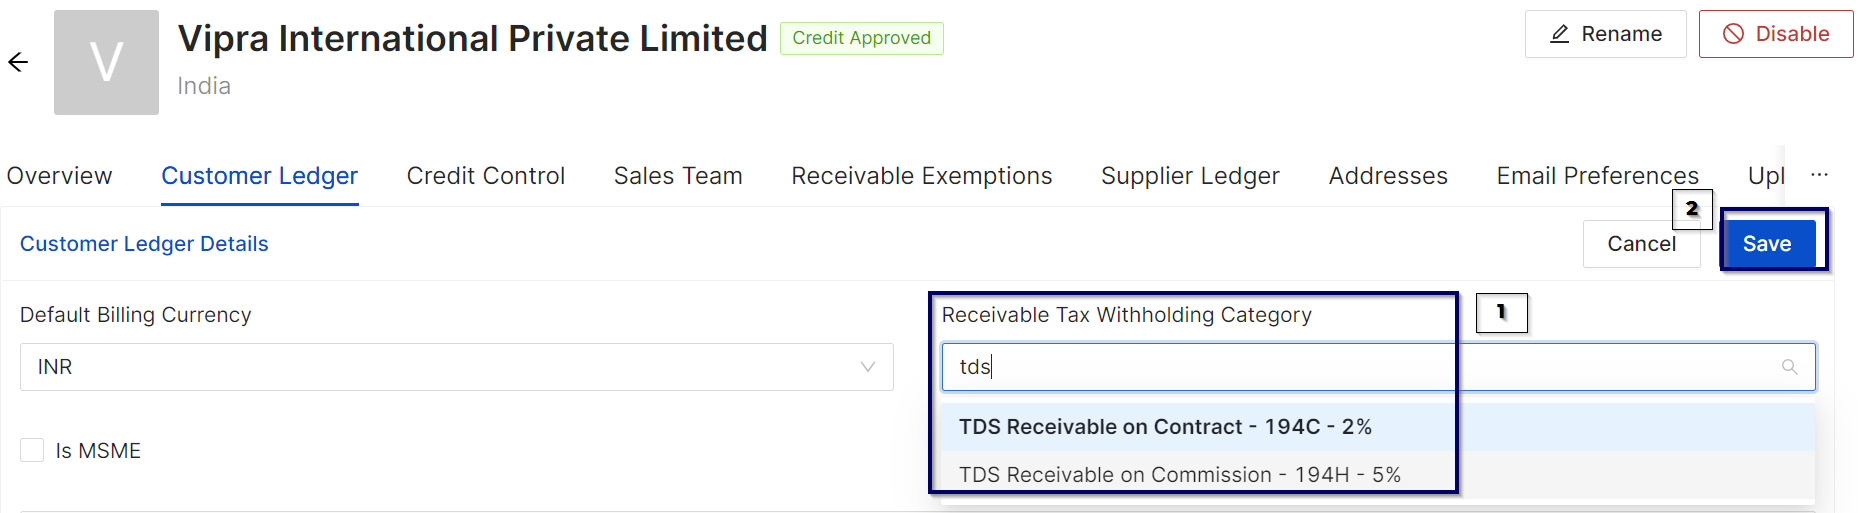Image resolution: width=1858 pixels, height=513 pixels.
Task: Open the Receivable Exemptions tab
Action: pos(921,176)
